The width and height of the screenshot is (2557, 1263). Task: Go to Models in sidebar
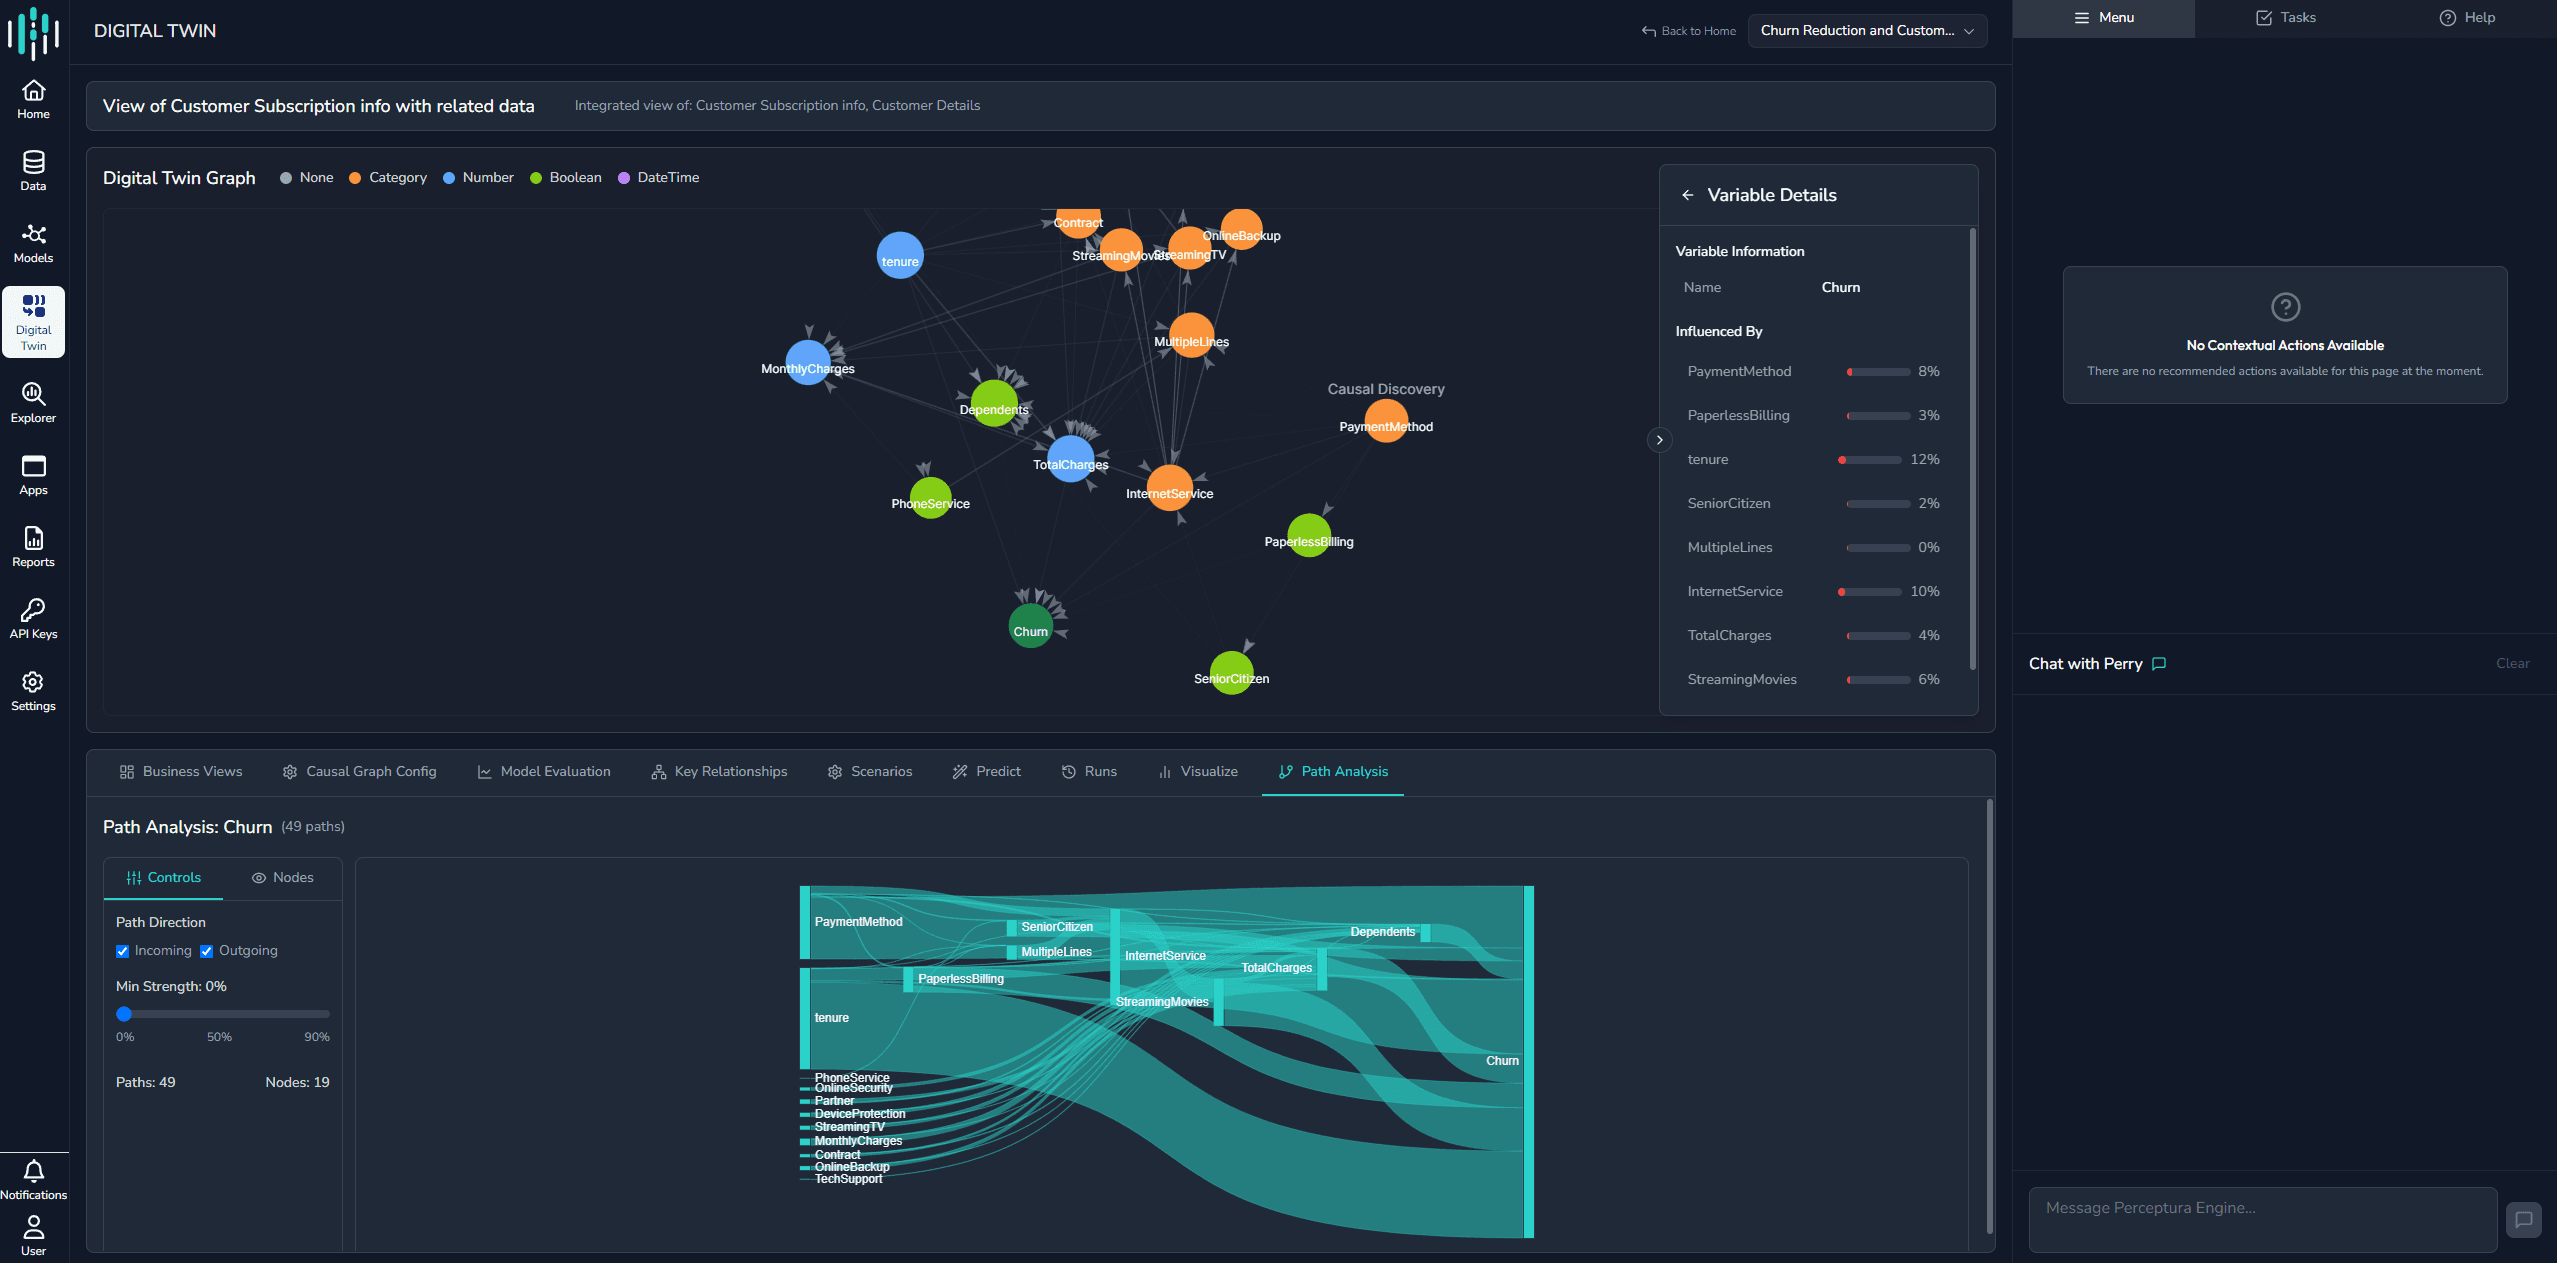click(33, 244)
